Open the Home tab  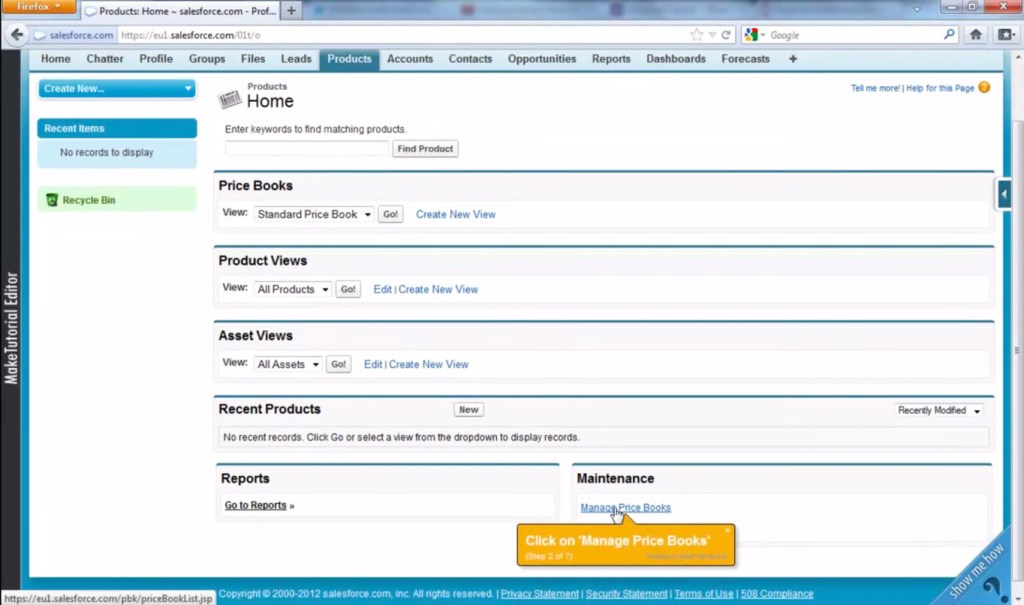pos(56,59)
